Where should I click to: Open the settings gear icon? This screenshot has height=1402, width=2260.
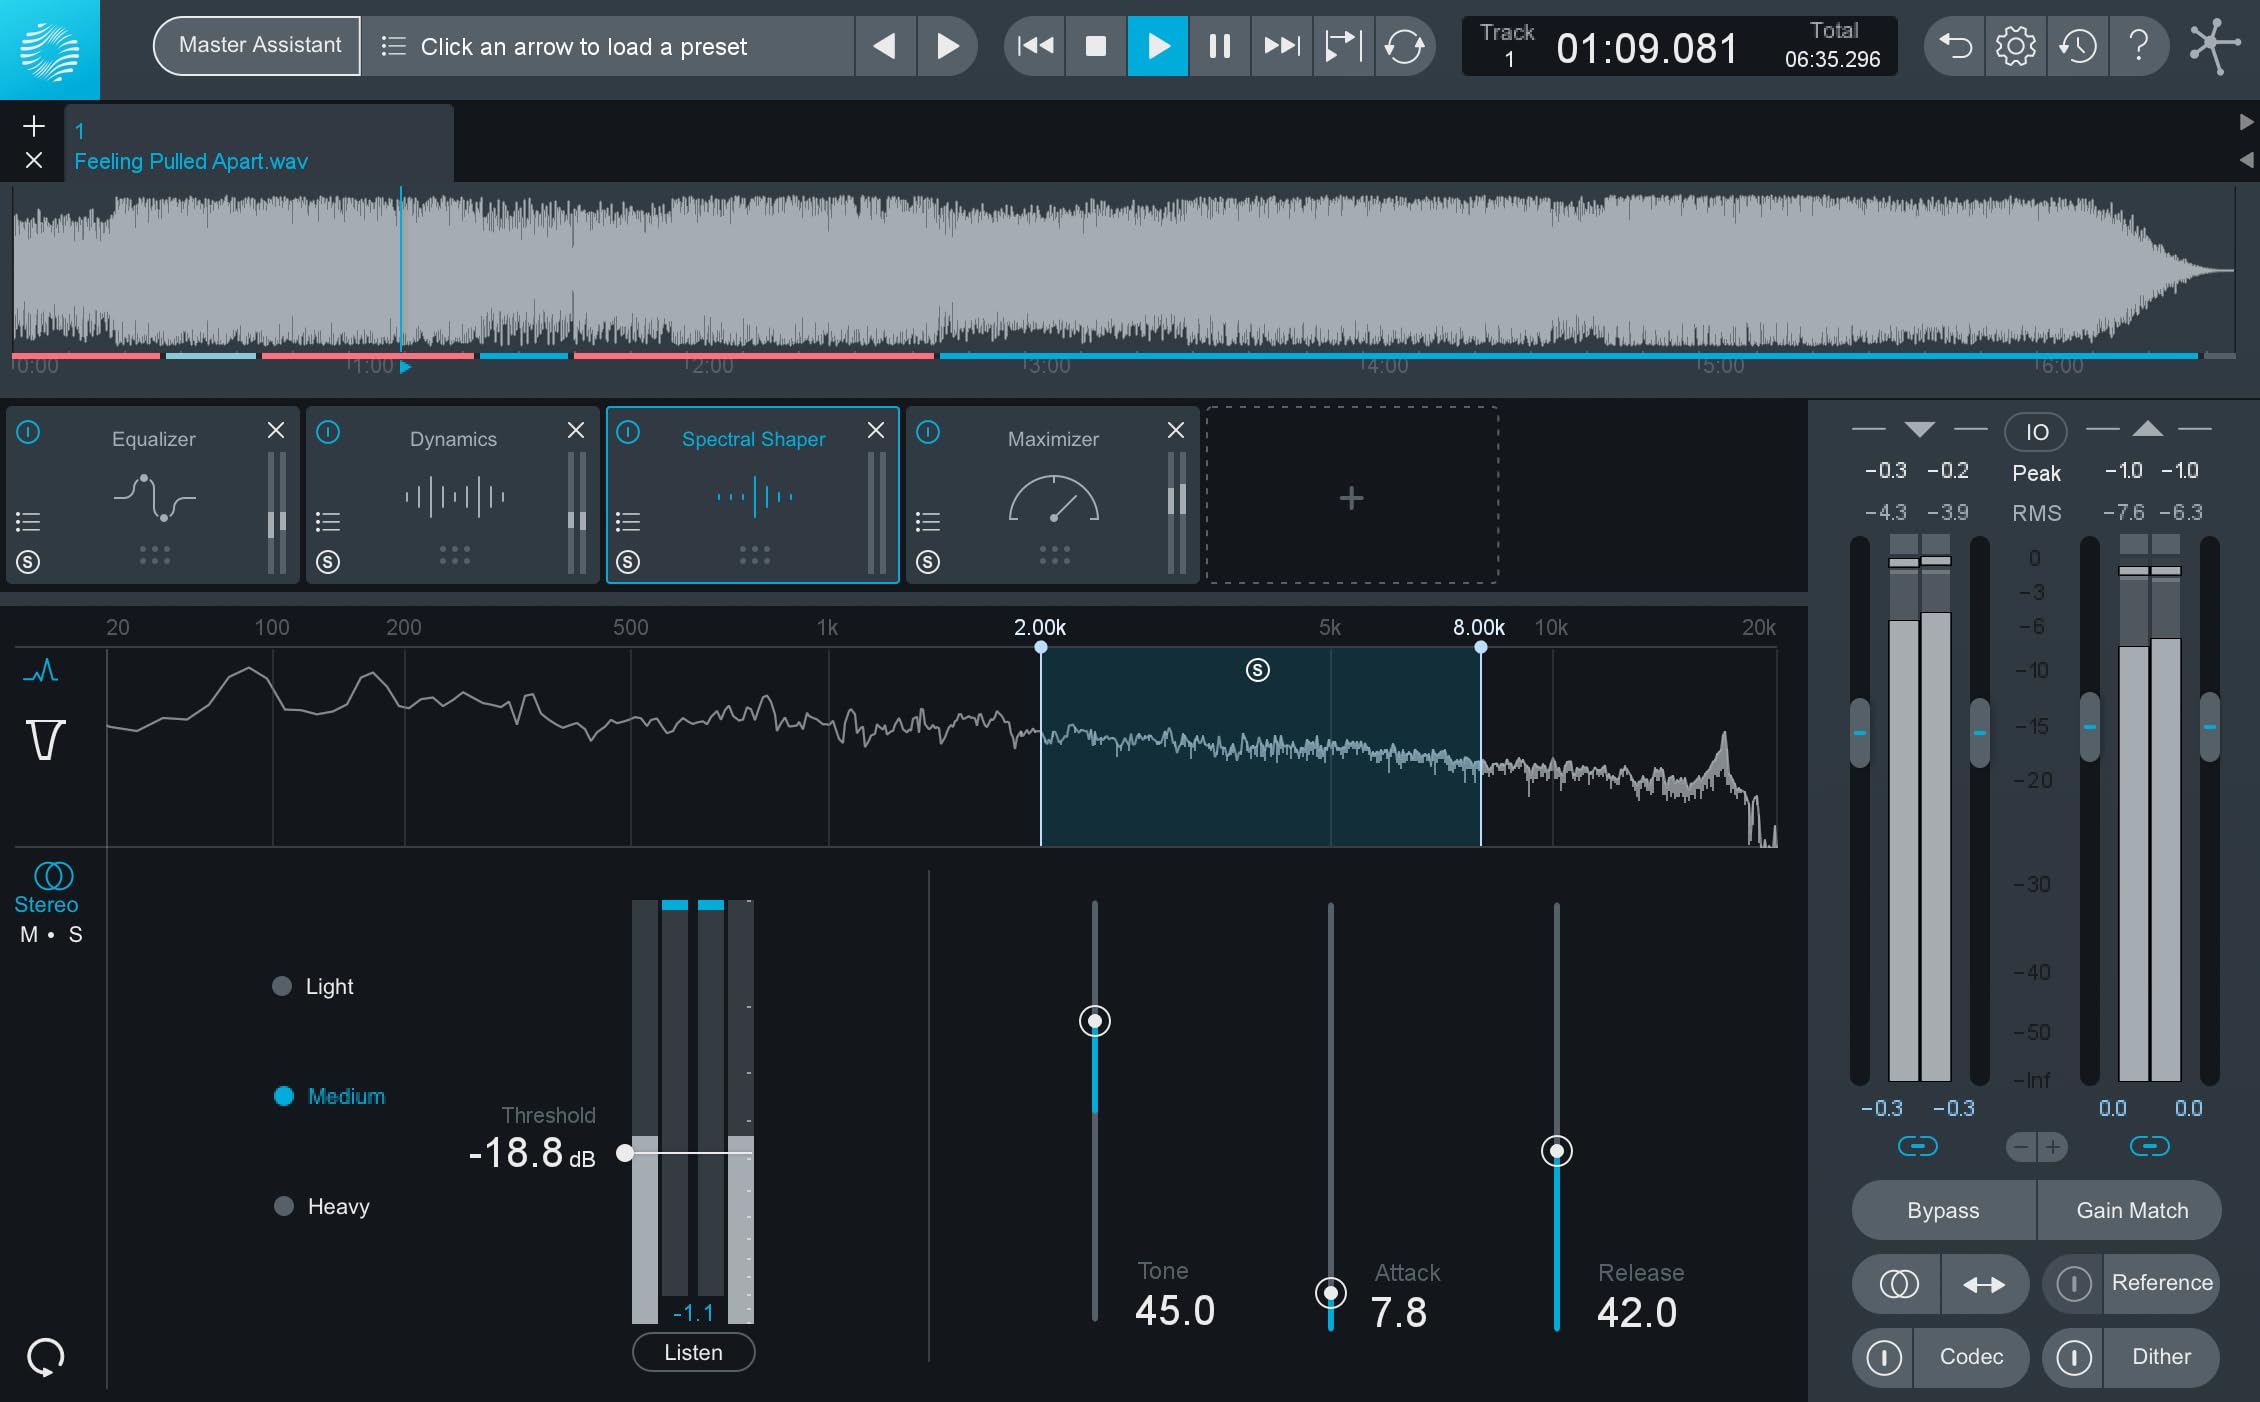click(x=2014, y=46)
